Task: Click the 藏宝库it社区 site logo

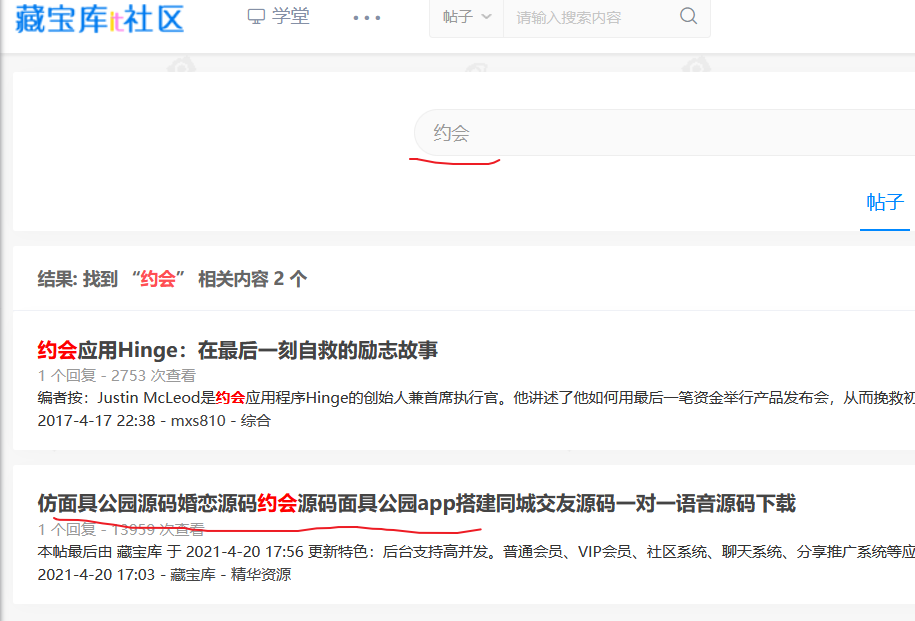Action: click(100, 18)
